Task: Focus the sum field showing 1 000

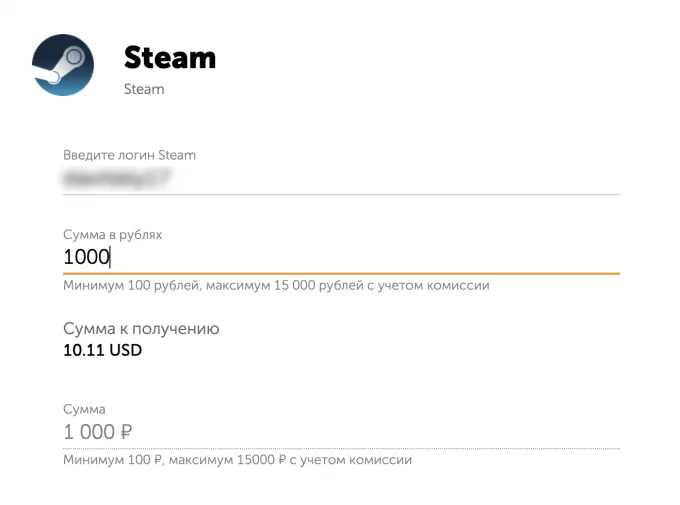Action: point(340,432)
